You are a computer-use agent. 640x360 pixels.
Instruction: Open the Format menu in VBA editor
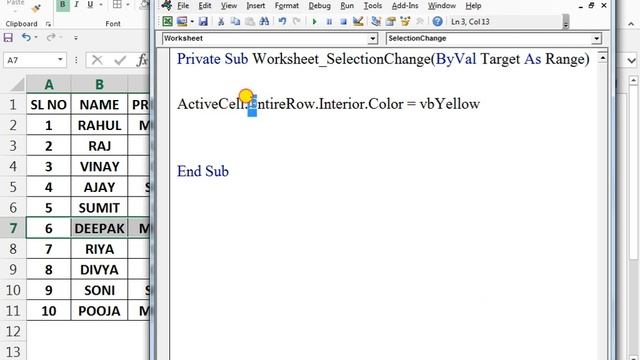[x=287, y=6]
